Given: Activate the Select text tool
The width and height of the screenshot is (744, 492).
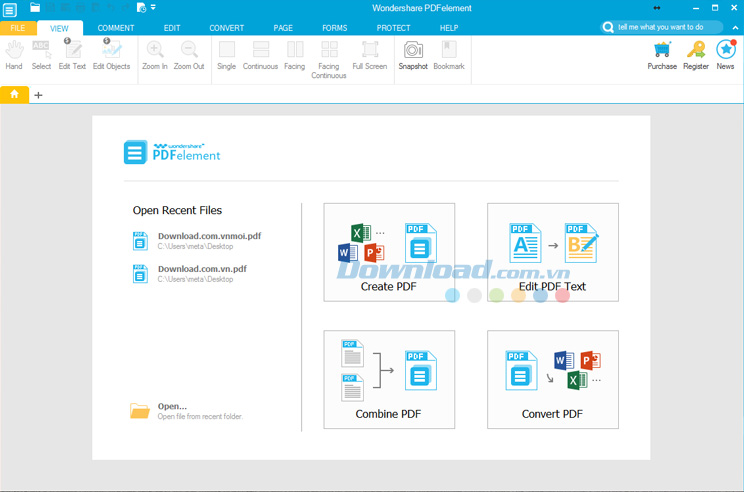Looking at the screenshot, I should point(41,56).
